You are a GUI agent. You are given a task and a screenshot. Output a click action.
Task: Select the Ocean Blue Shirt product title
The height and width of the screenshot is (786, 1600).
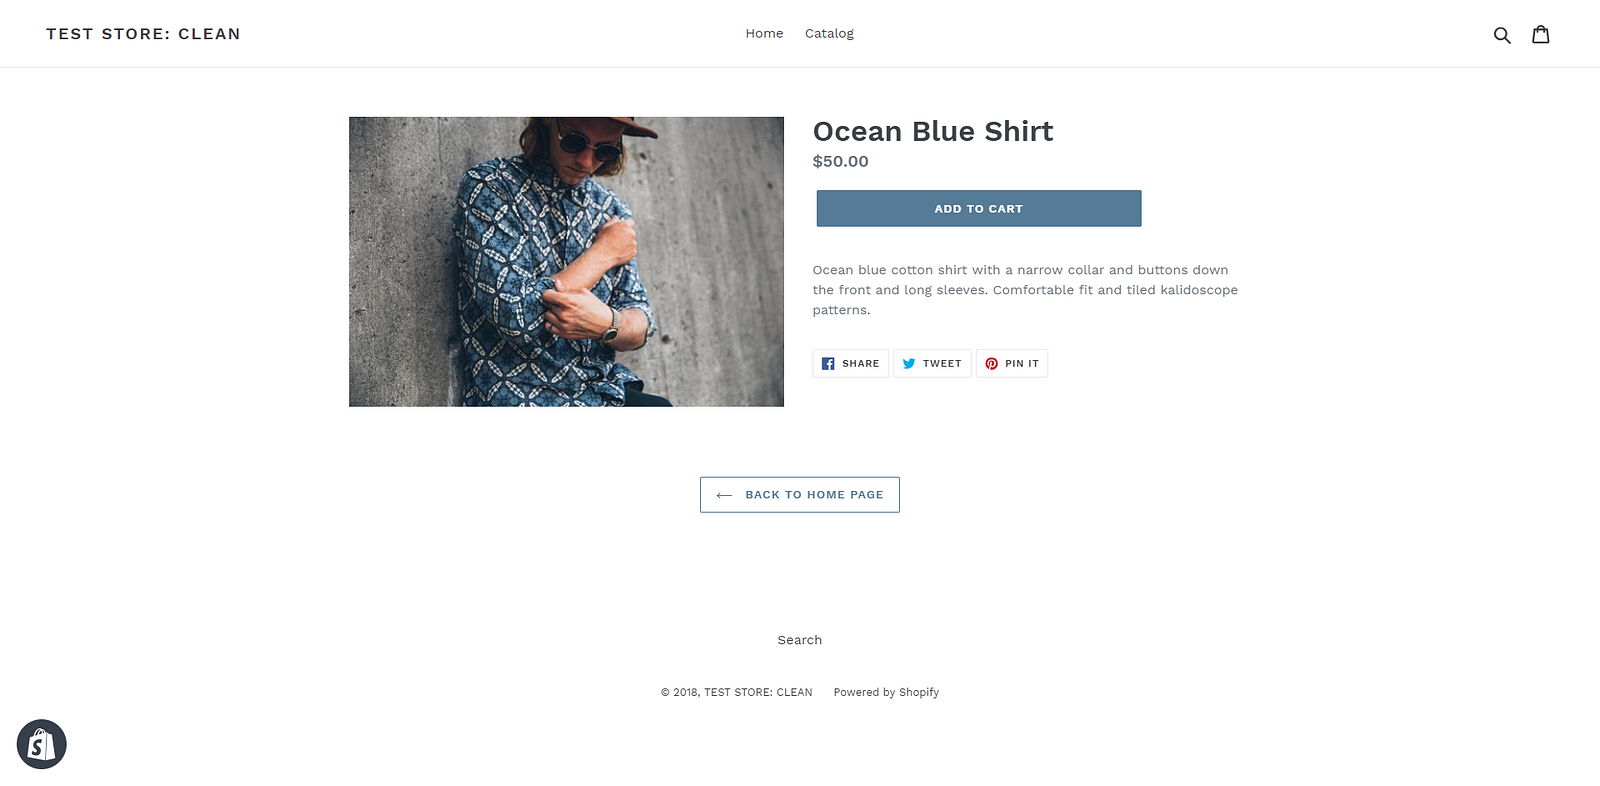[933, 132]
